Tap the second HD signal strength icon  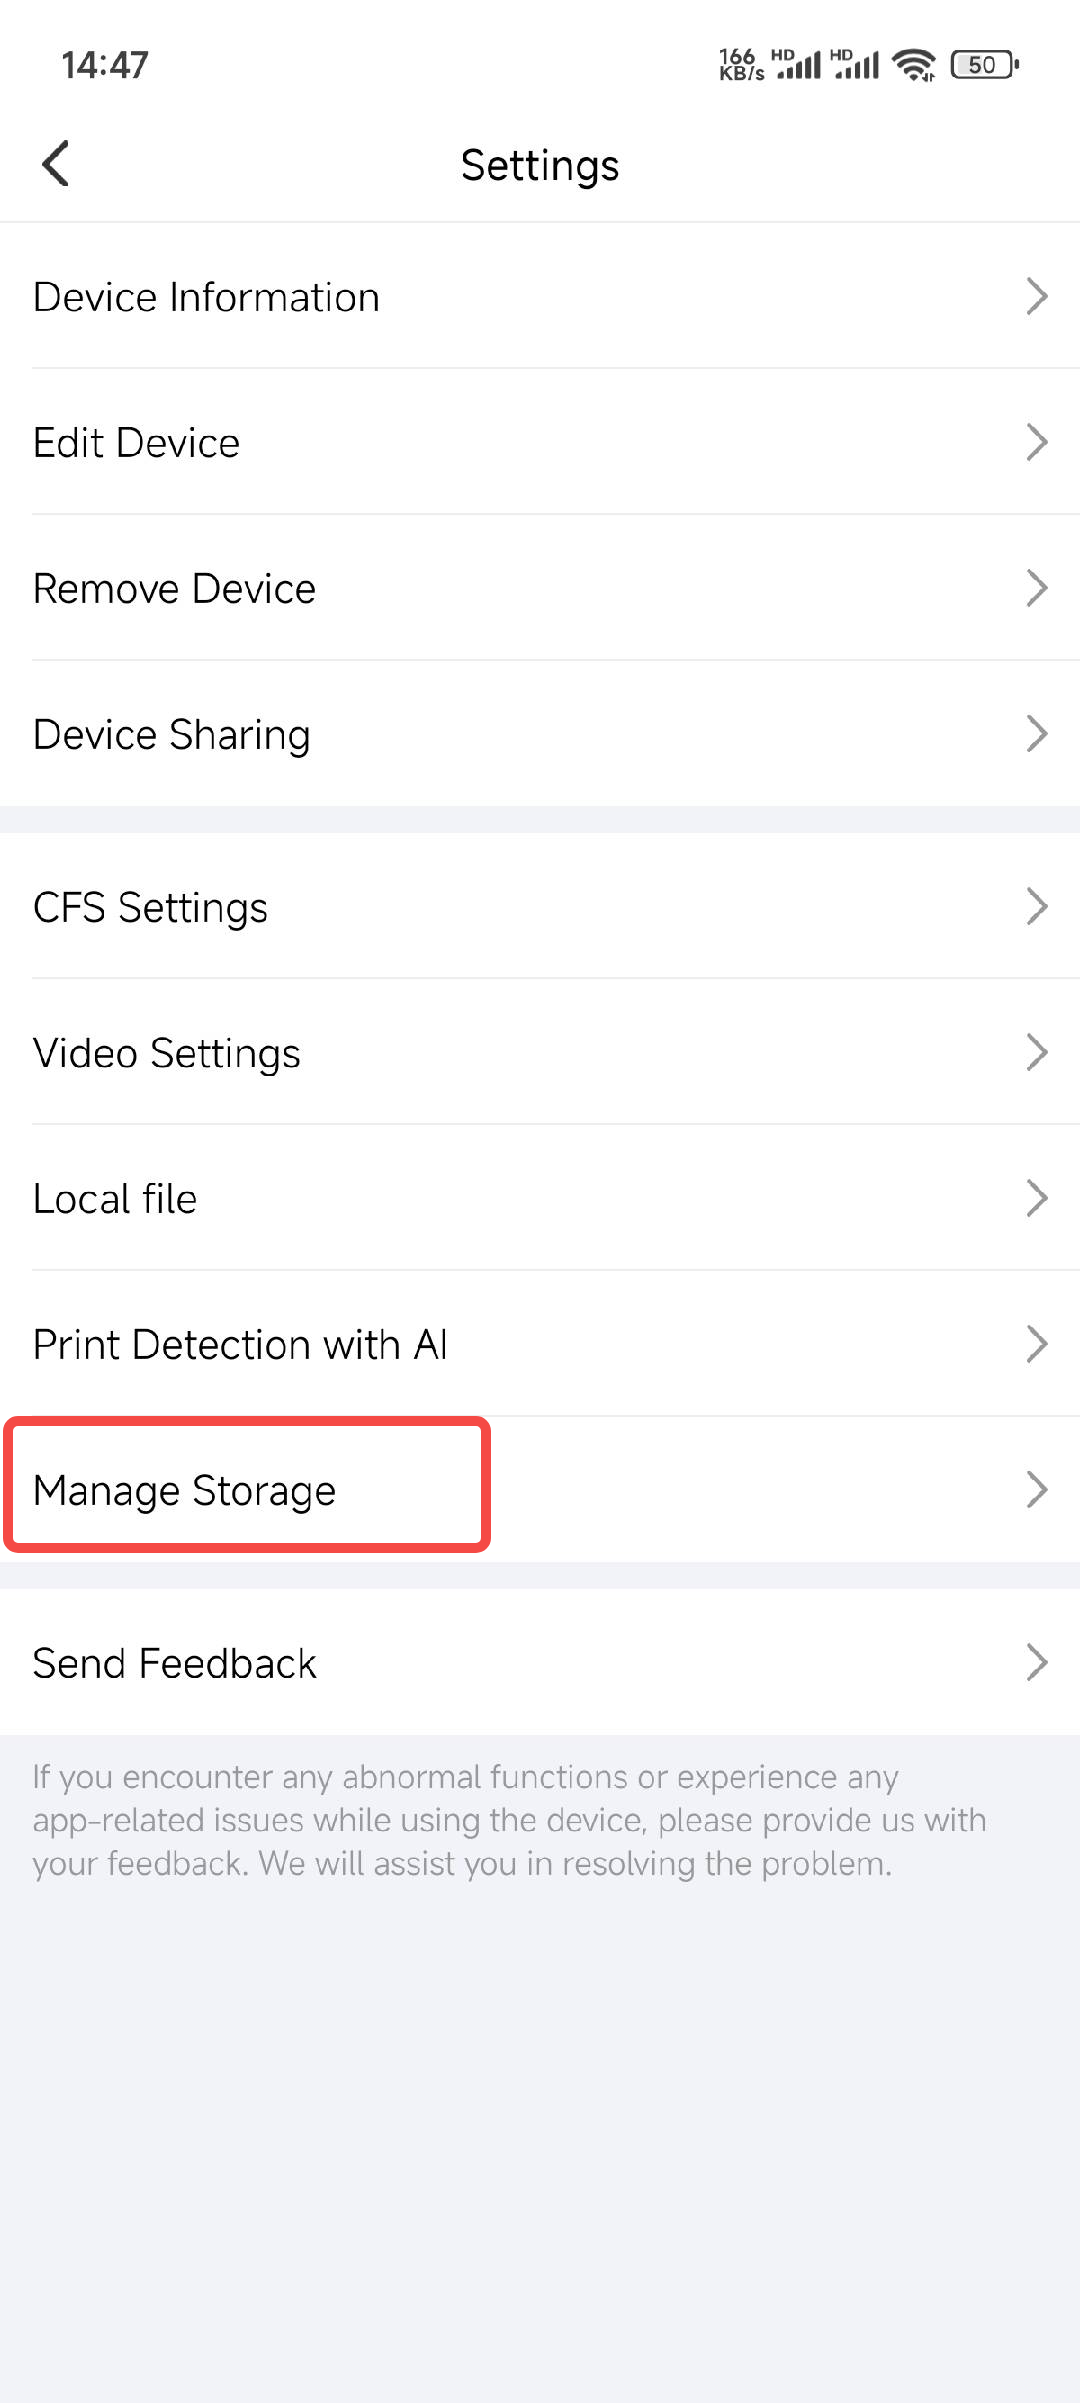point(856,65)
